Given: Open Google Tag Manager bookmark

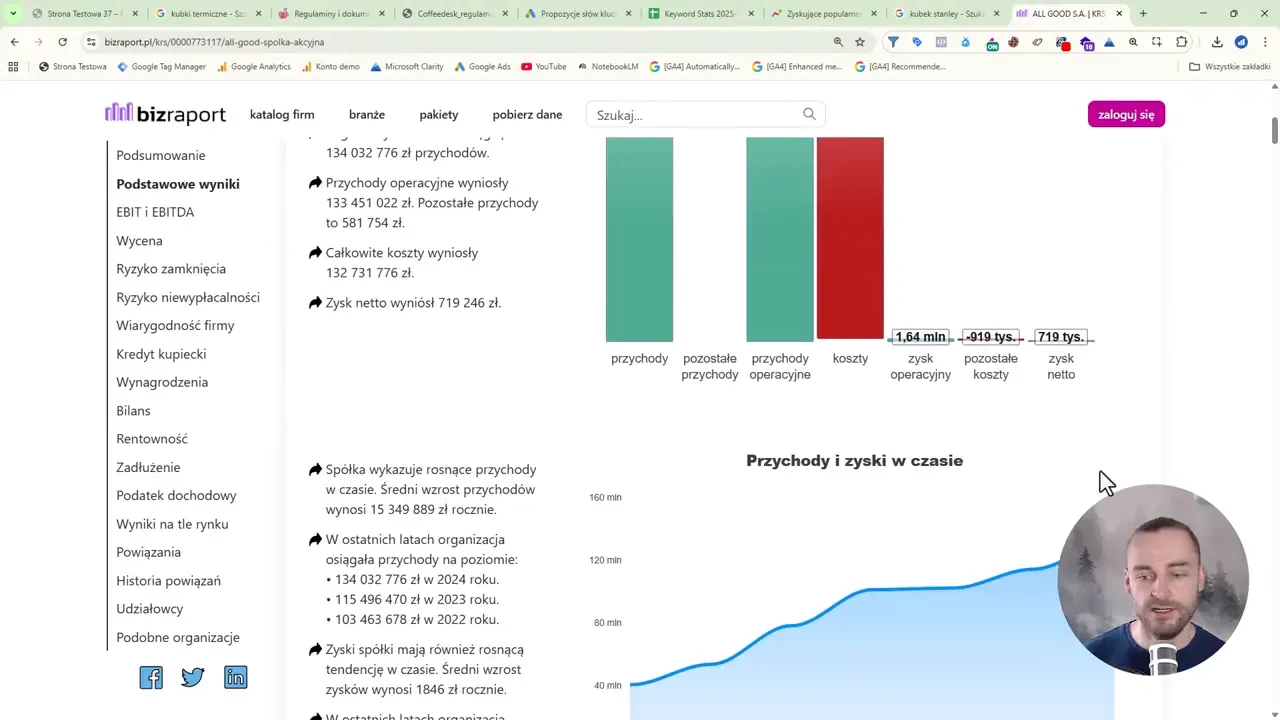Looking at the screenshot, I should point(161,66).
